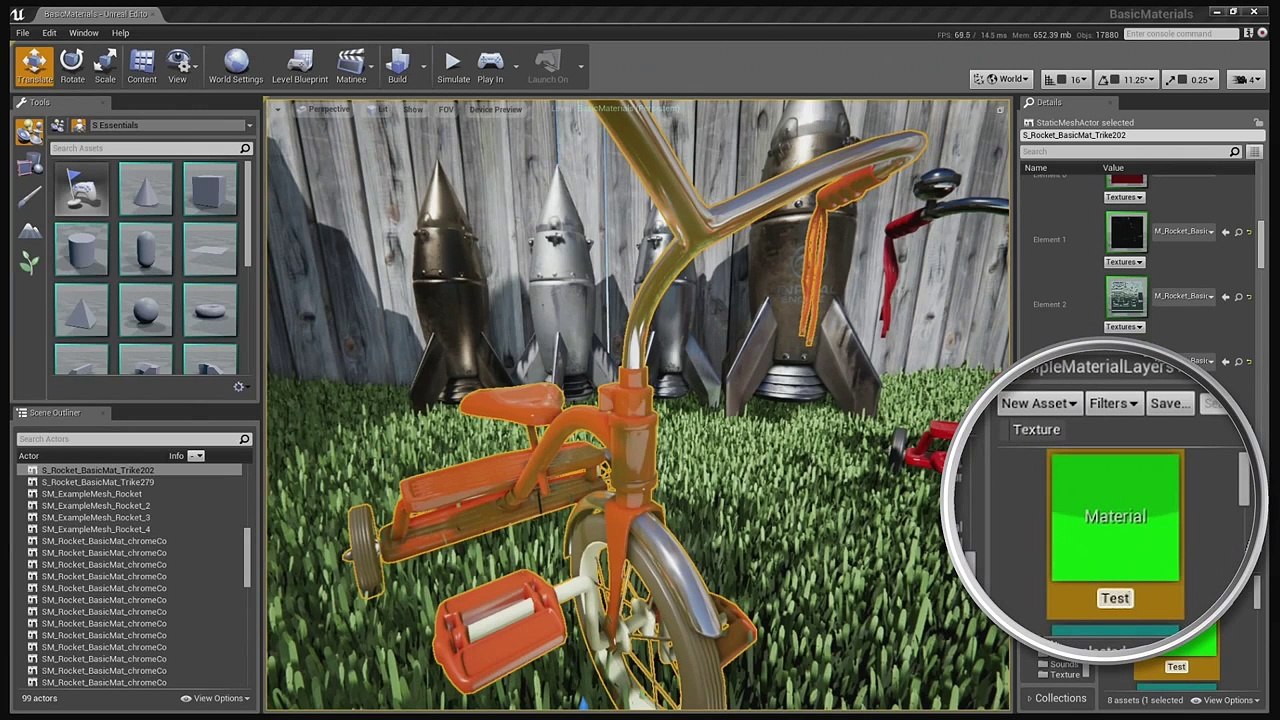
Task: Open grid snap size 16 dropdown
Action: 1078,79
